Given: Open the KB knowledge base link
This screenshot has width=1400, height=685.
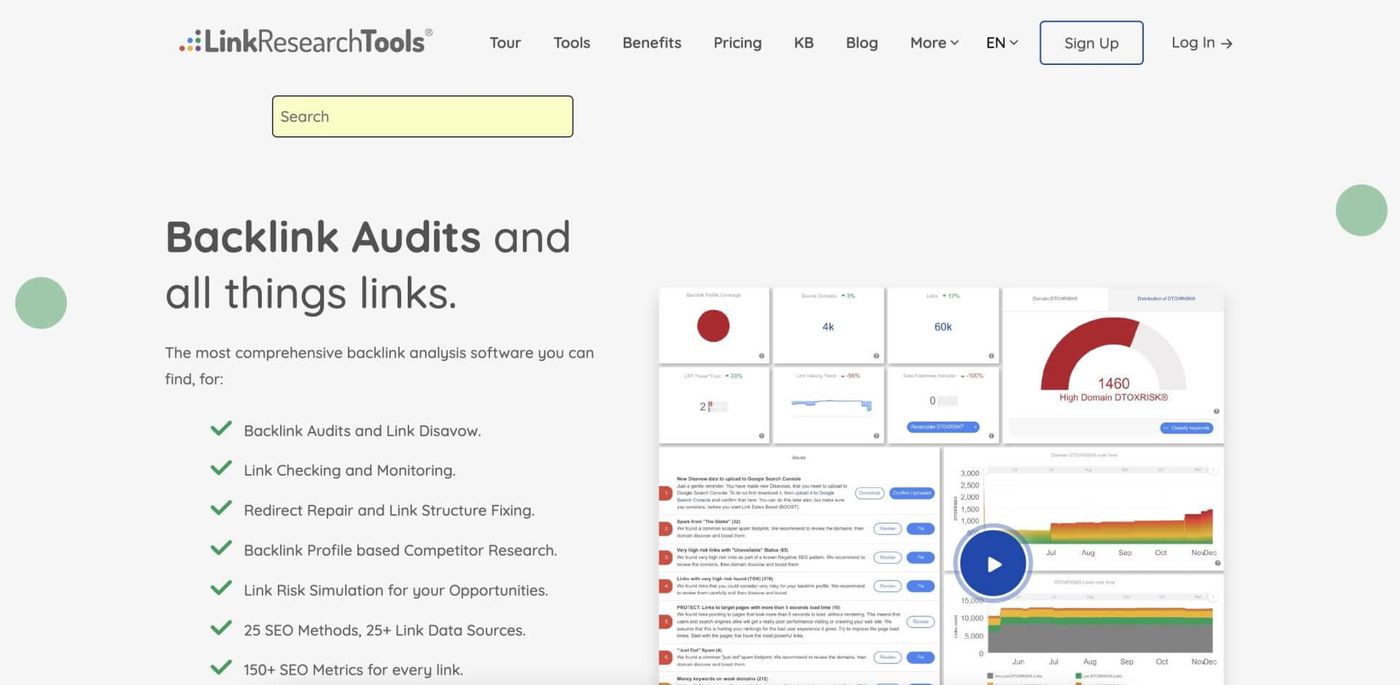Looking at the screenshot, I should pos(804,42).
